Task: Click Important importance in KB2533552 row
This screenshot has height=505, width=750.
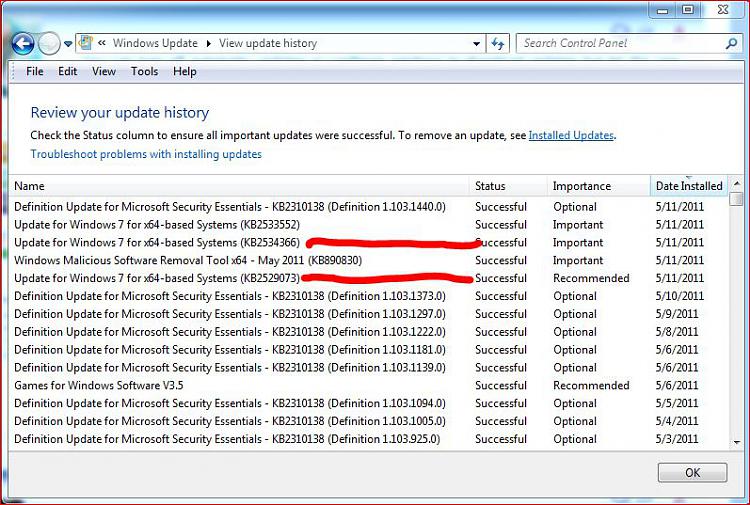Action: [578, 224]
